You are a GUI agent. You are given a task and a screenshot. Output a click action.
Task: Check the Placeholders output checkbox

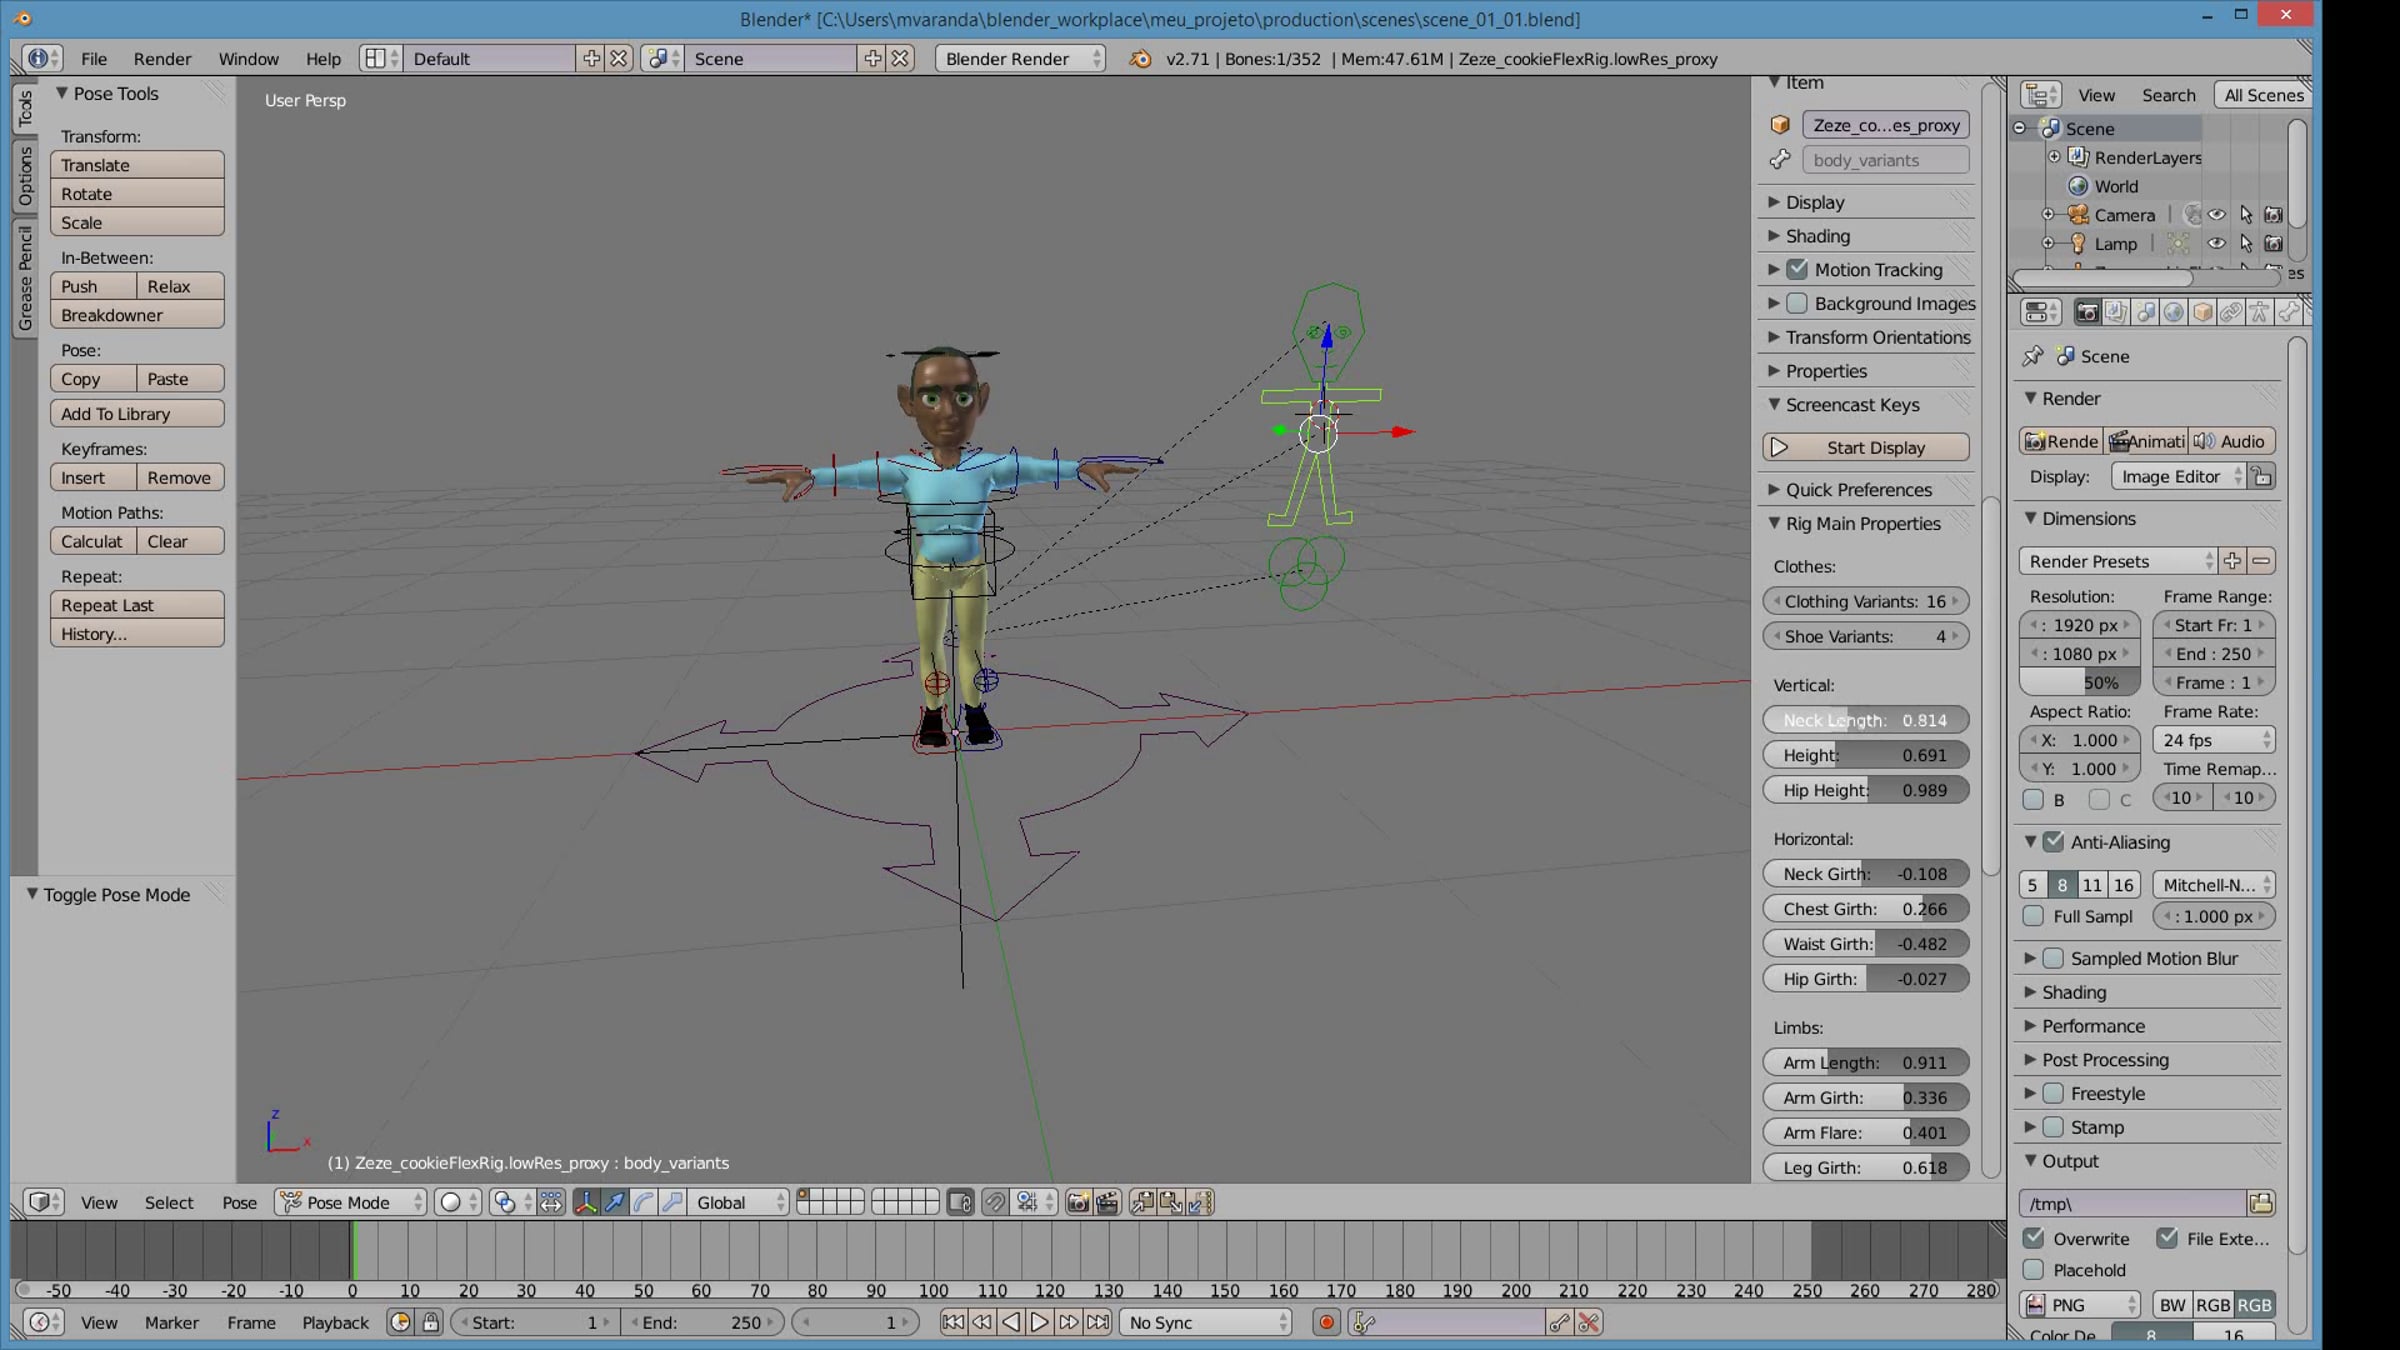click(2033, 1270)
